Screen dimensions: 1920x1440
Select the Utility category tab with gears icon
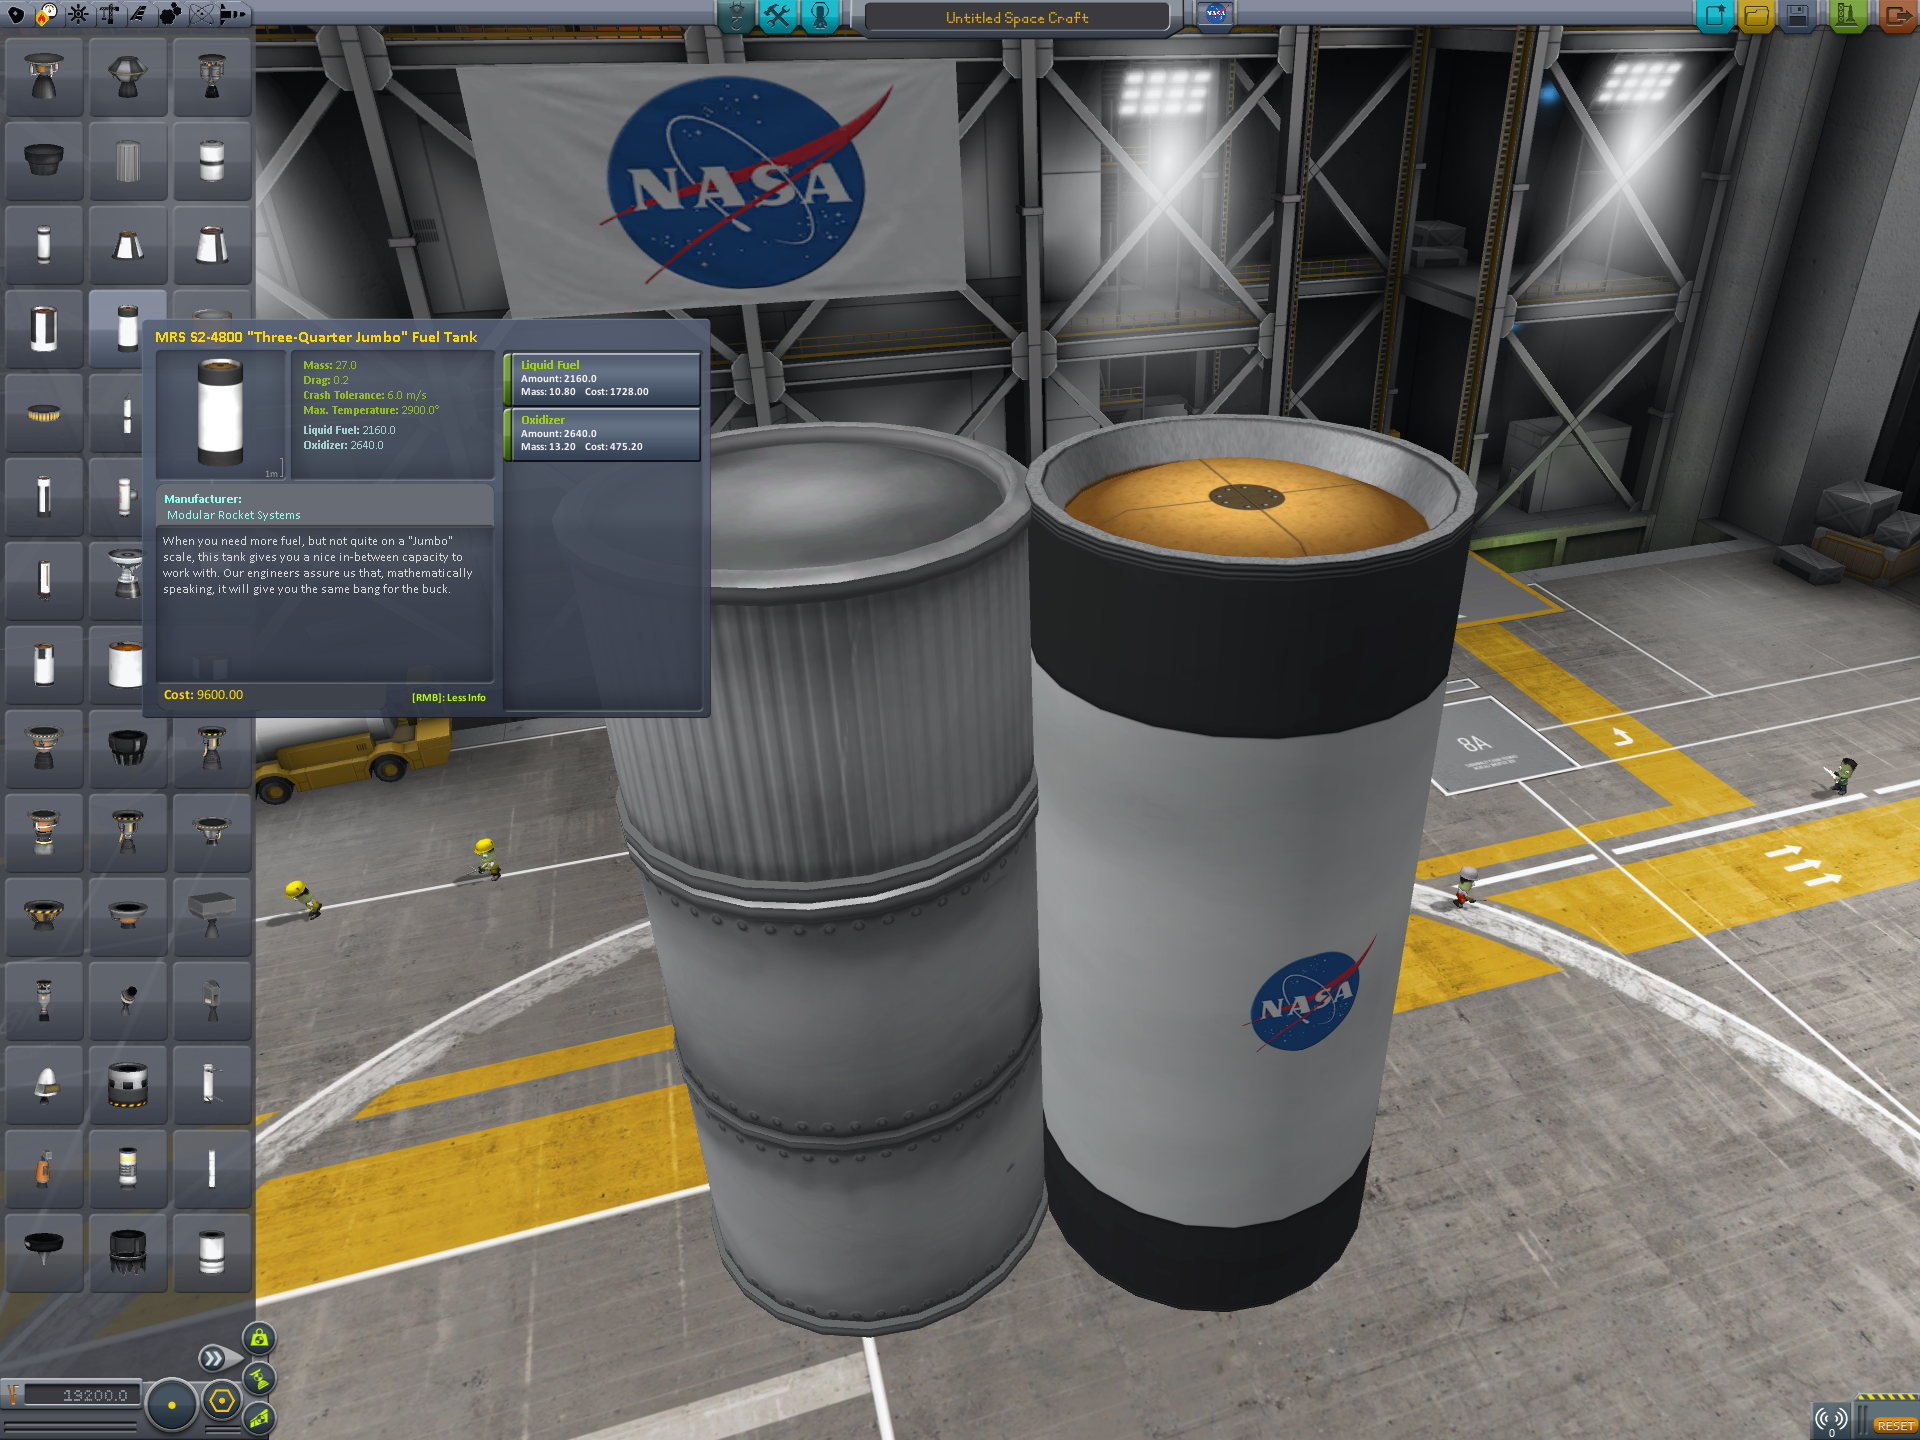pyautogui.click(x=170, y=14)
